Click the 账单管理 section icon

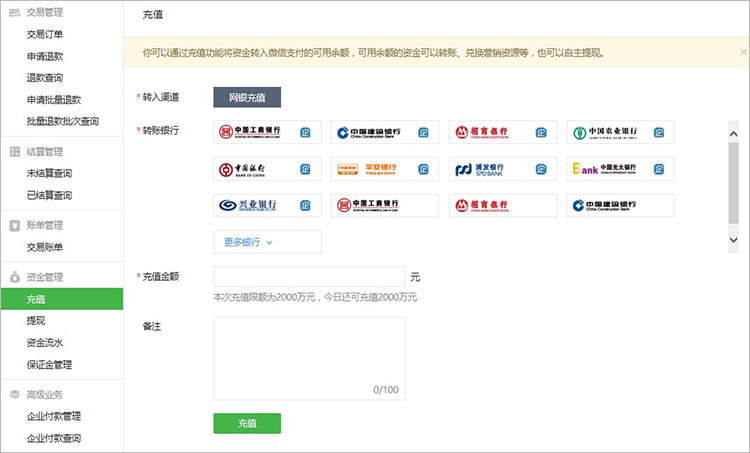click(15, 225)
